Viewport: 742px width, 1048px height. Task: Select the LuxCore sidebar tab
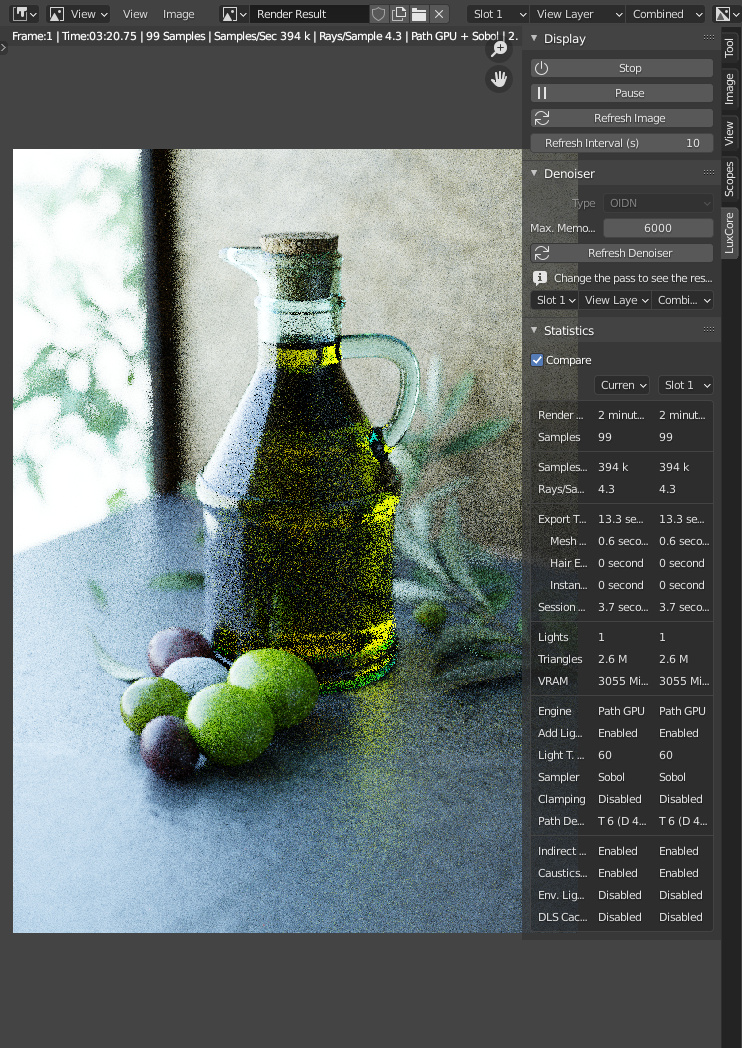pos(729,233)
